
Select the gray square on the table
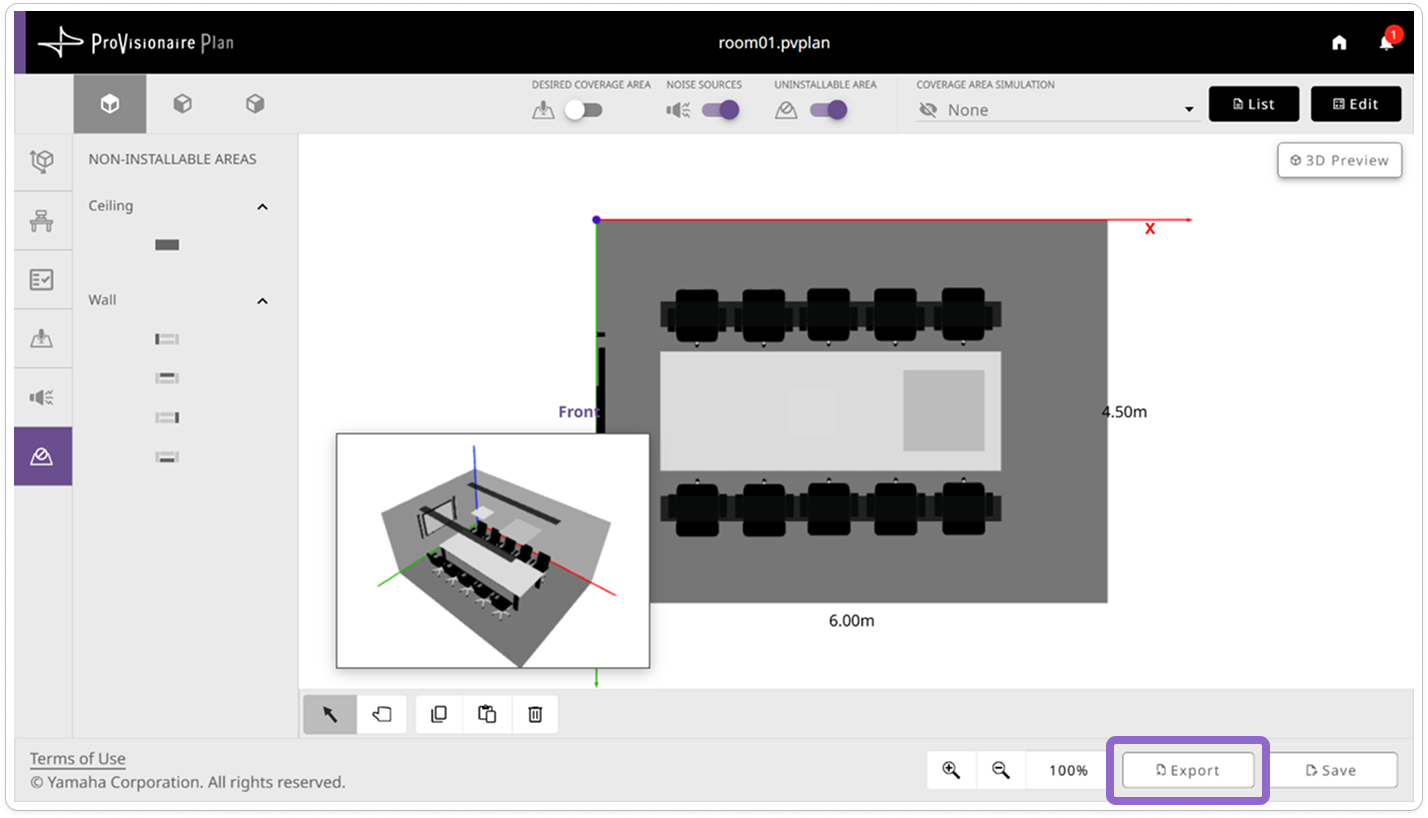pyautogui.click(x=944, y=410)
